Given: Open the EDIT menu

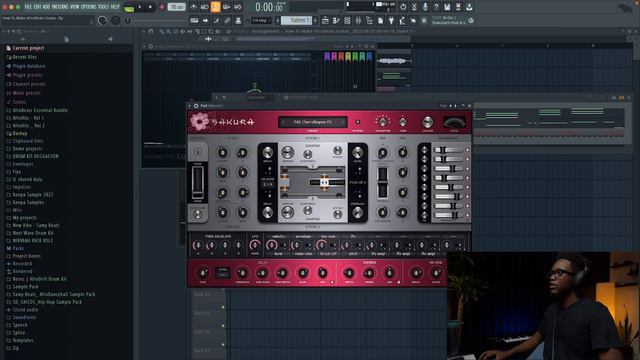Looking at the screenshot, I should [38, 7].
